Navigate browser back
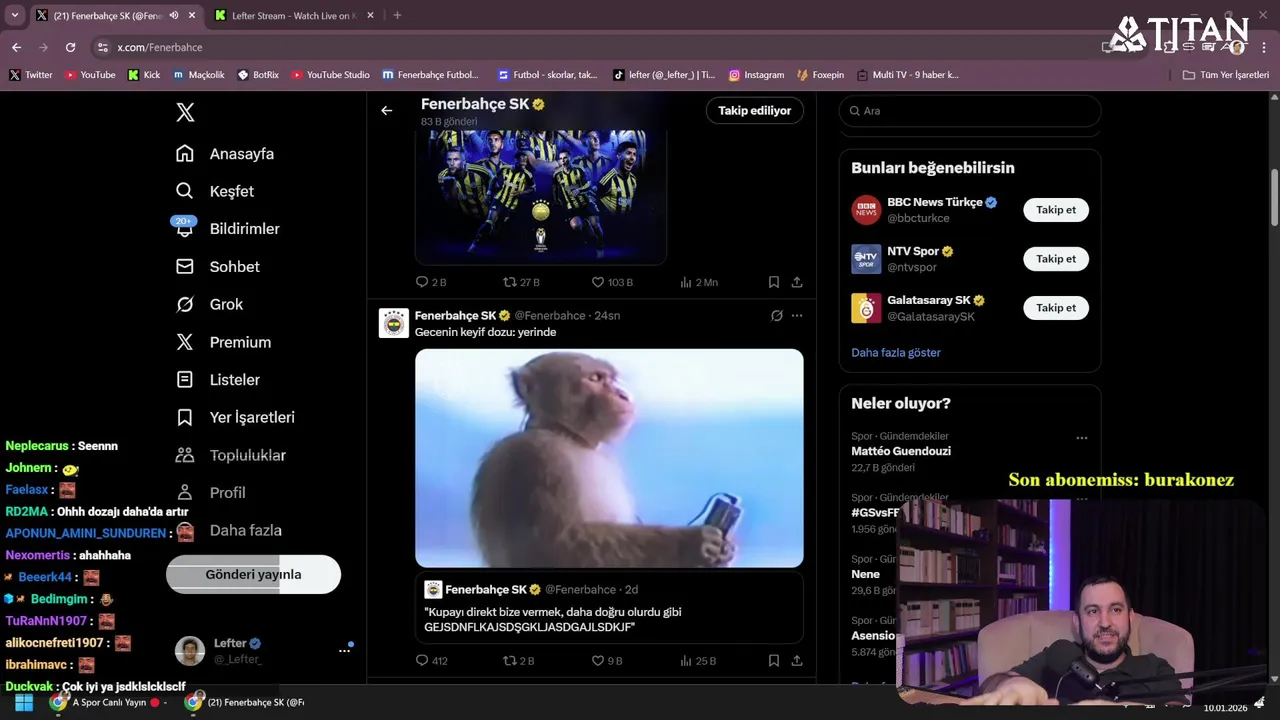 pyautogui.click(x=16, y=47)
